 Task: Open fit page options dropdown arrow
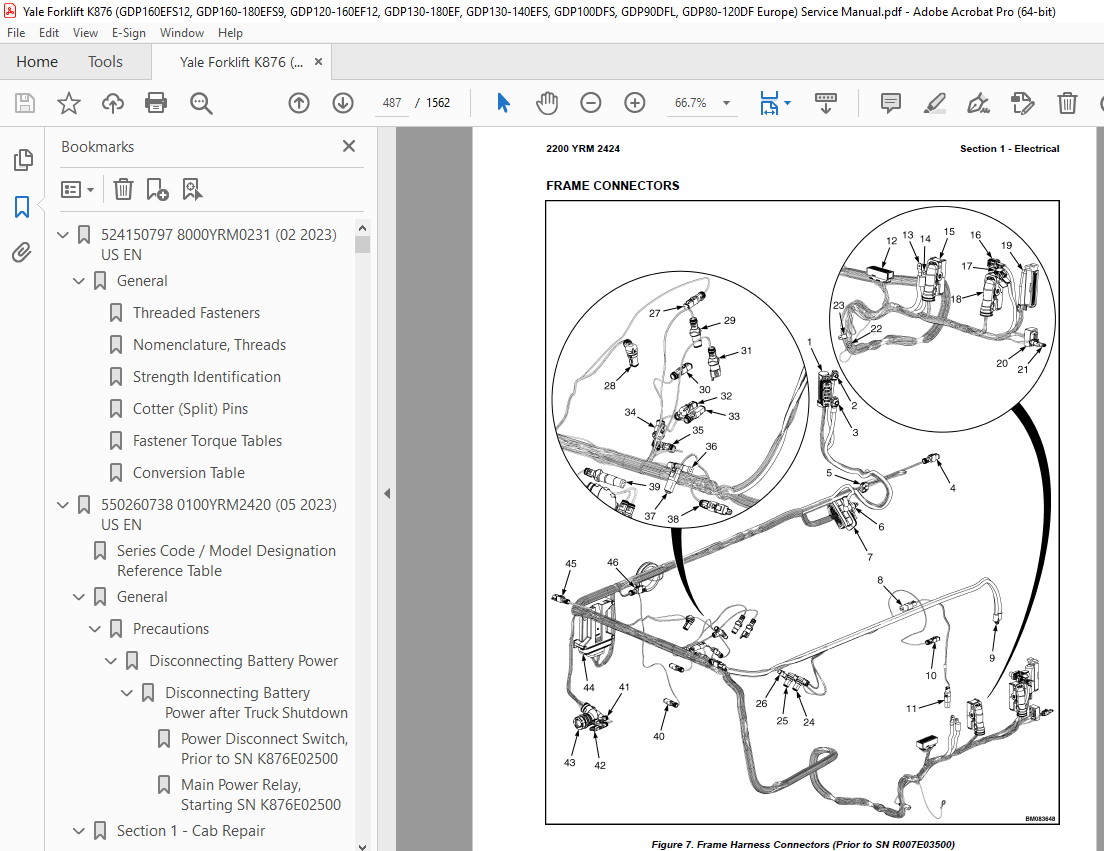click(787, 103)
